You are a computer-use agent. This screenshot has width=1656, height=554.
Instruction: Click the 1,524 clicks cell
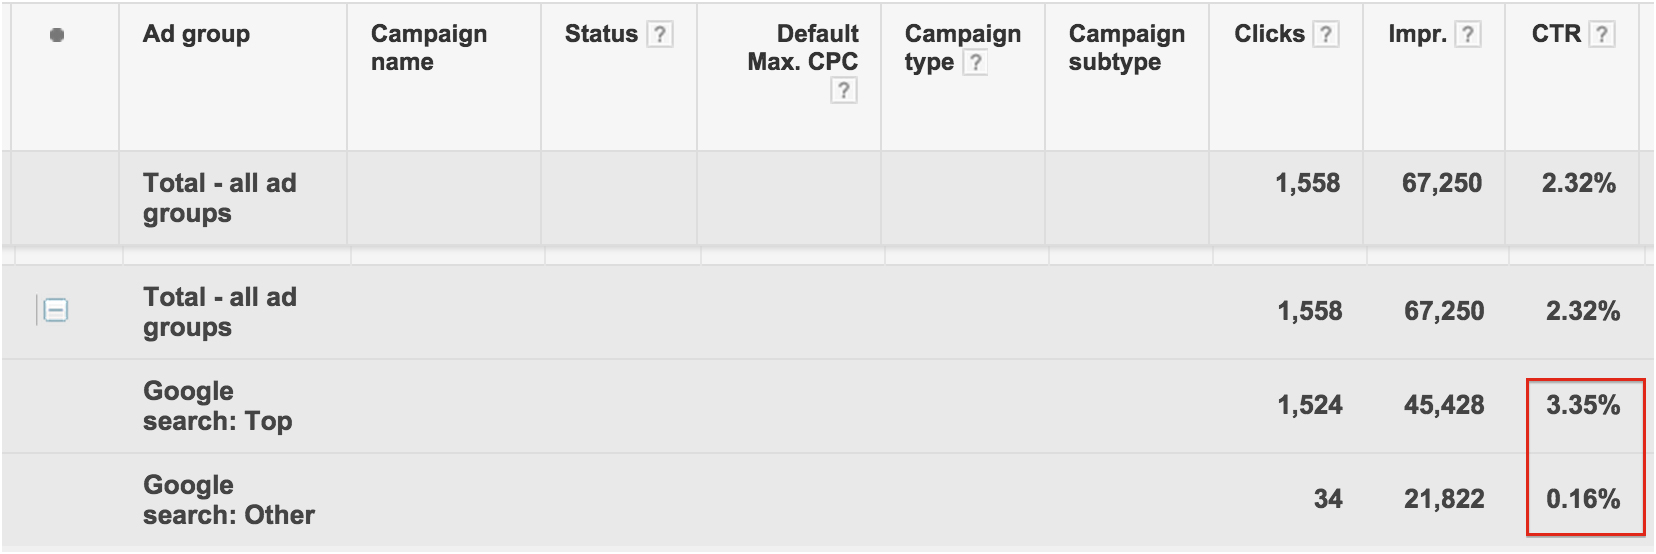pyautogui.click(x=1310, y=405)
